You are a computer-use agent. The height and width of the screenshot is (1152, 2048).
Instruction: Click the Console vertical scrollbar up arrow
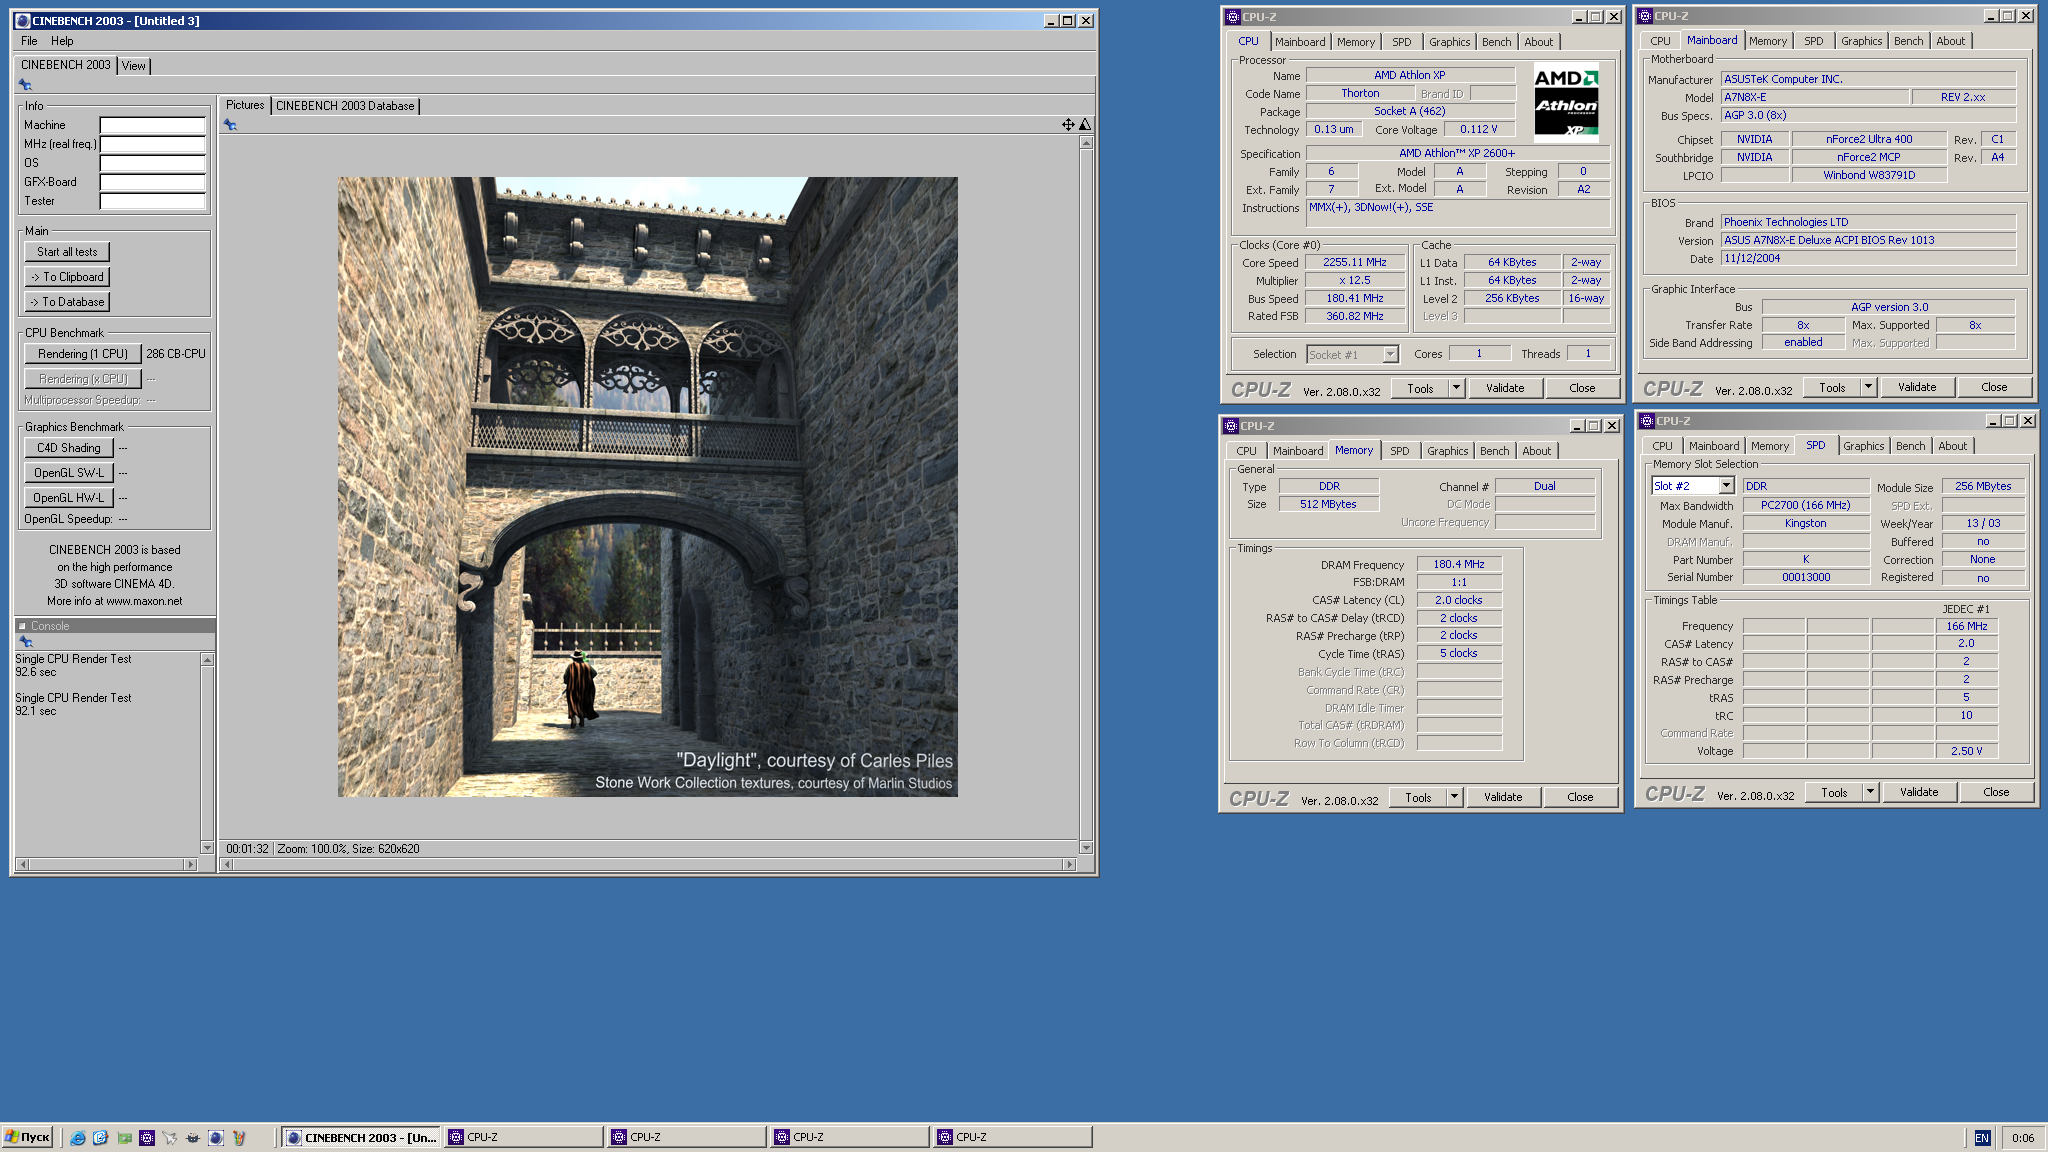coord(207,660)
